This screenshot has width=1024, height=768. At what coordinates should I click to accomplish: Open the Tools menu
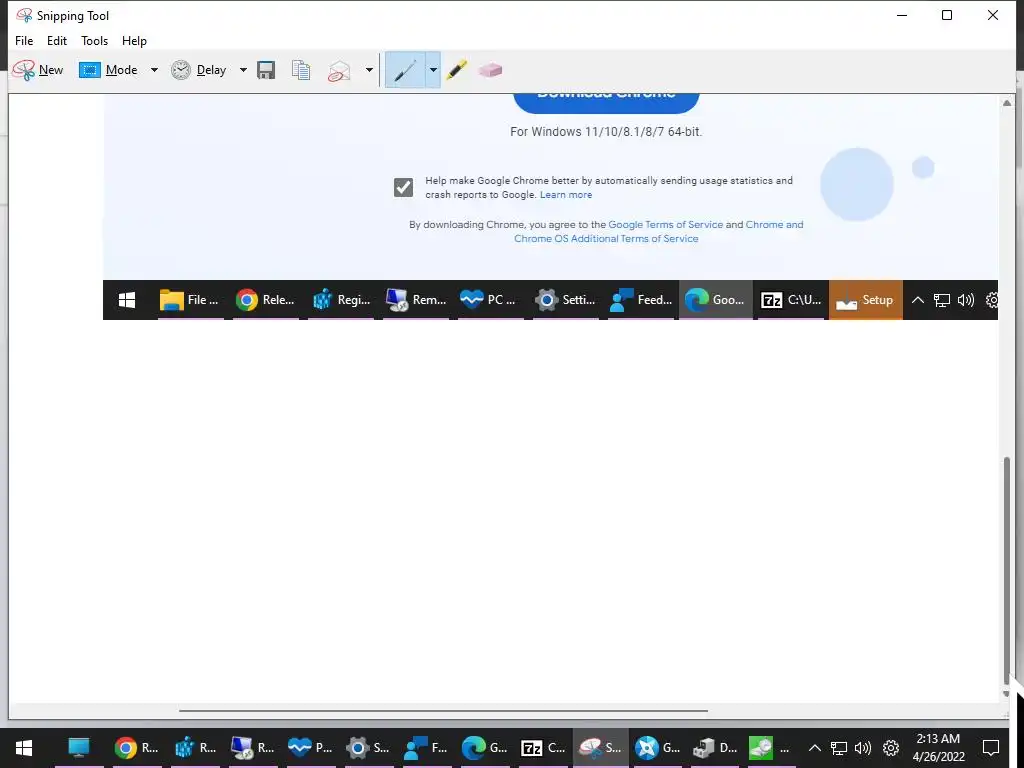coord(95,40)
